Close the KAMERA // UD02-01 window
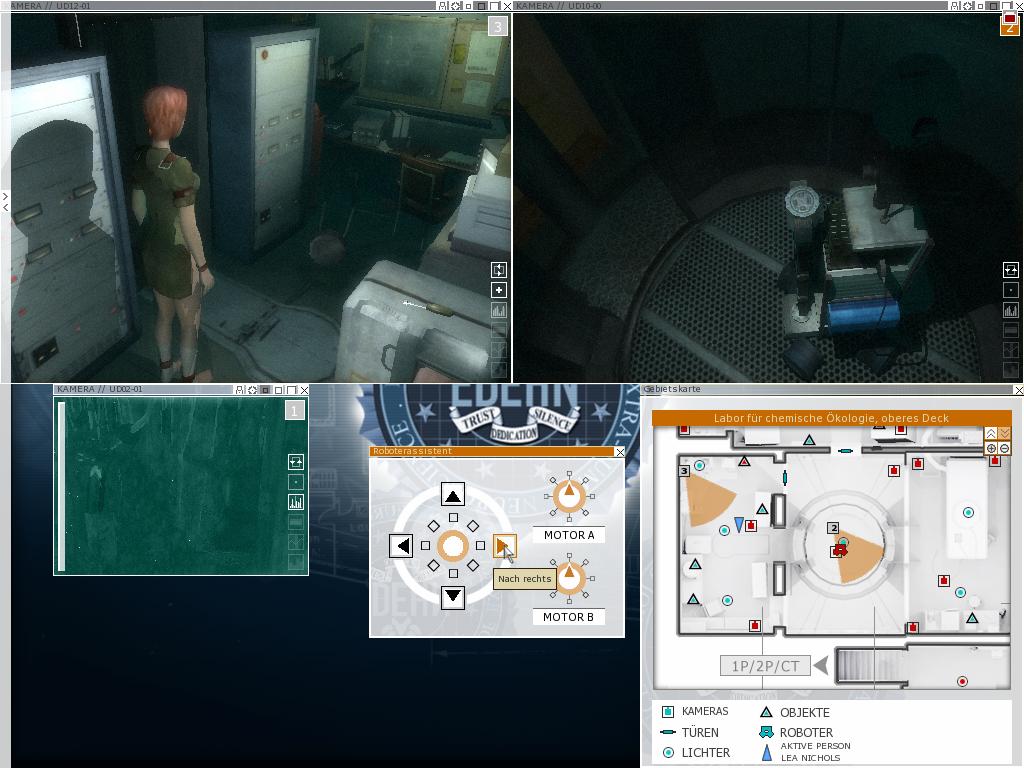This screenshot has width=1024, height=768. point(304,390)
